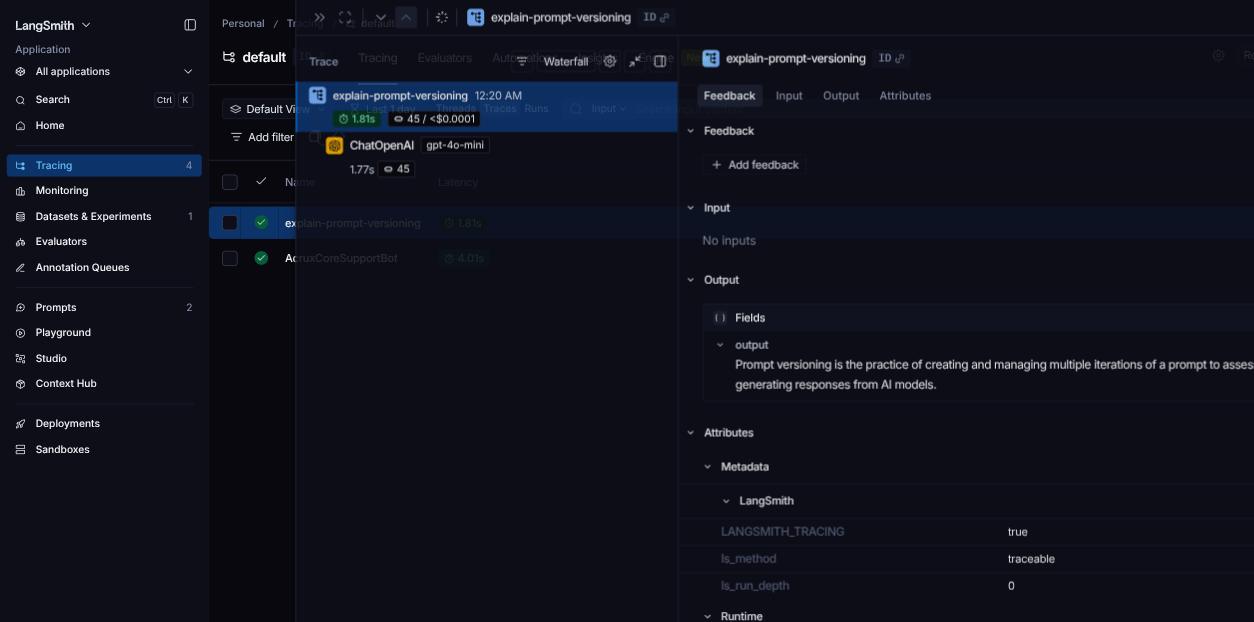Toggle the select-all checkbox in runs table header

pyautogui.click(x=230, y=182)
